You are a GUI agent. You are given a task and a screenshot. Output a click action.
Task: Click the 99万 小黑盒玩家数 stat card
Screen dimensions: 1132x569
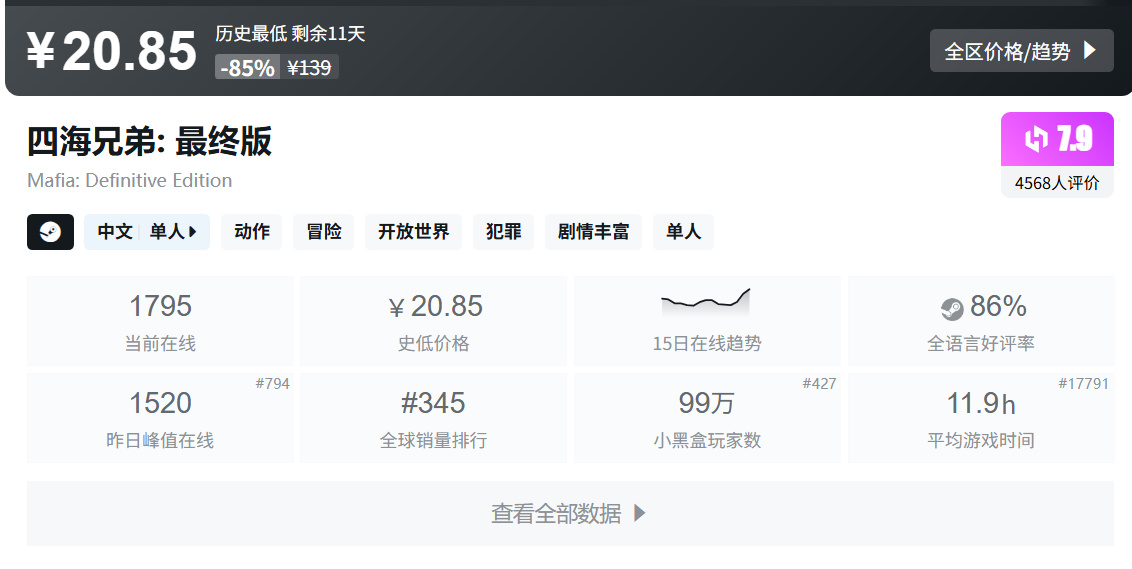click(x=707, y=417)
